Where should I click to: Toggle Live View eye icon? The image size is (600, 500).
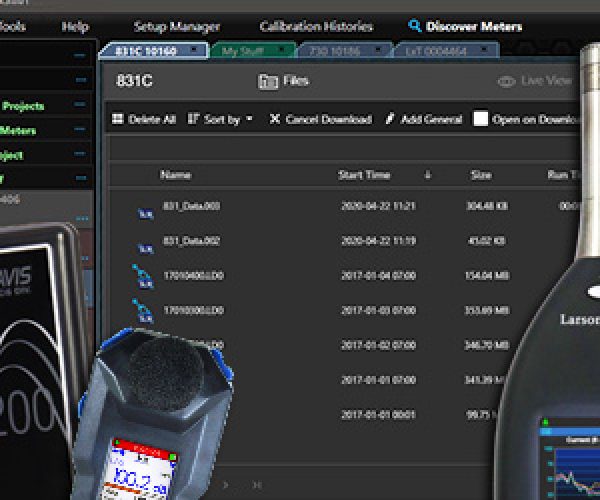pyautogui.click(x=506, y=81)
